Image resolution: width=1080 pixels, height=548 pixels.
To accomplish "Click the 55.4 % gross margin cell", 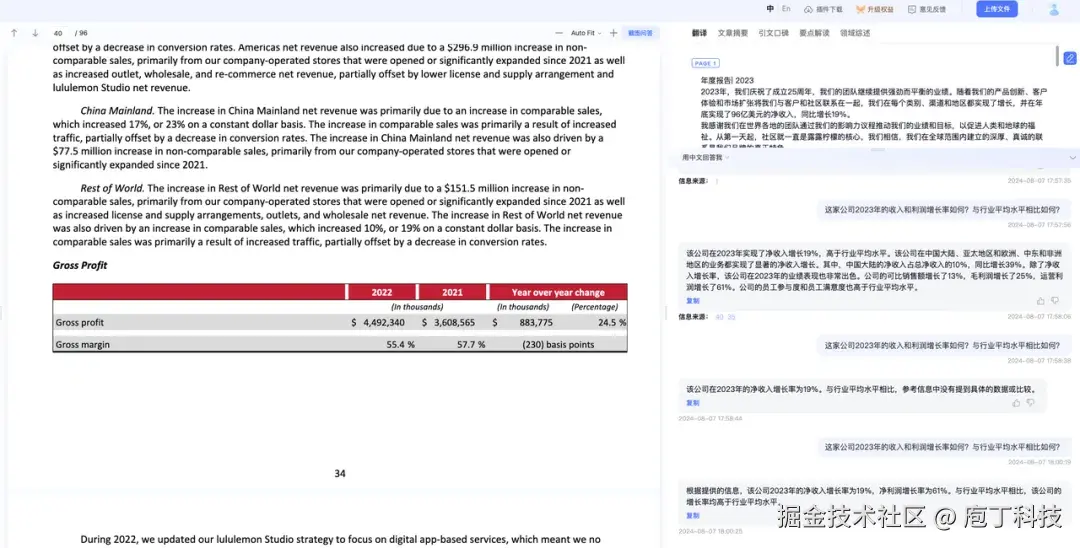I will pos(400,344).
